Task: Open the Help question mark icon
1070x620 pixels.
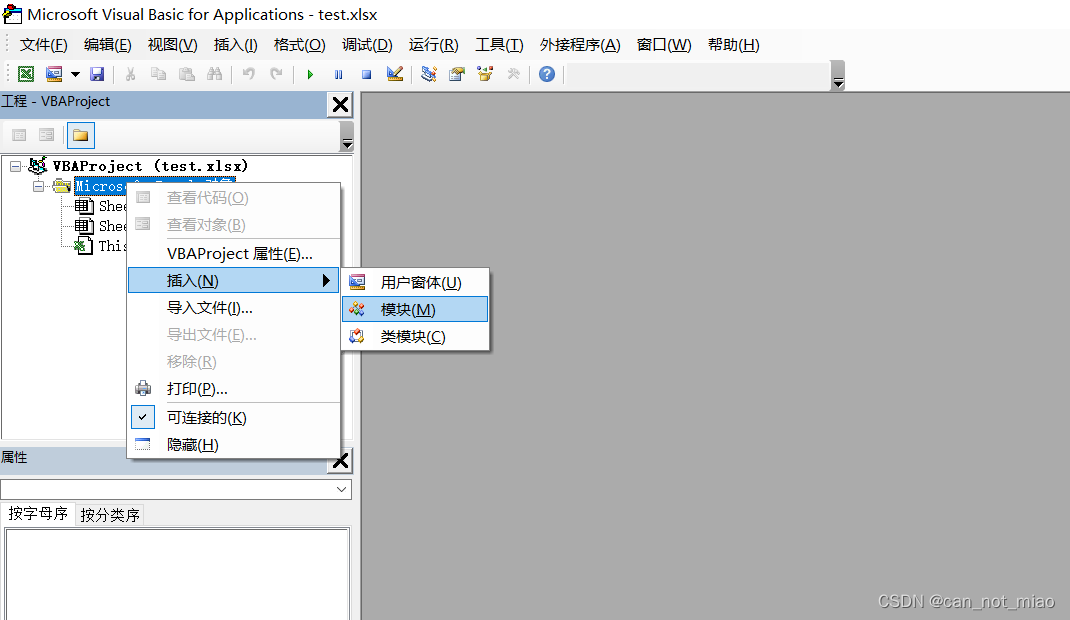Action: pyautogui.click(x=547, y=74)
